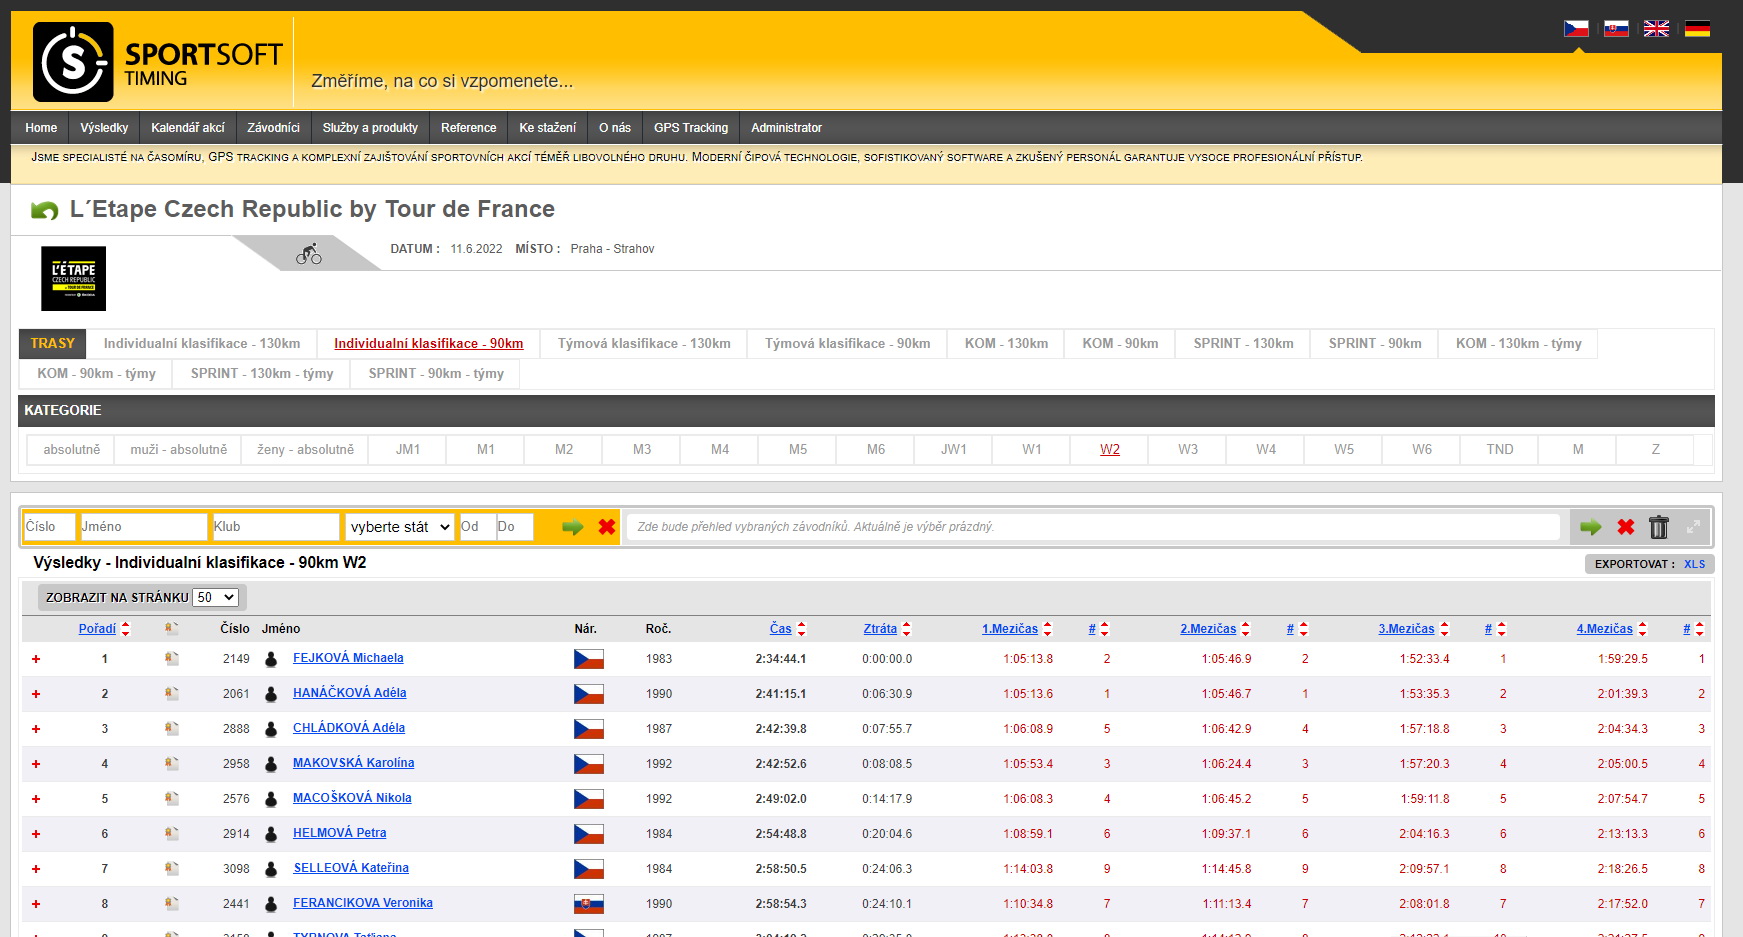Open the vyberte stát country dropdown

pos(400,527)
